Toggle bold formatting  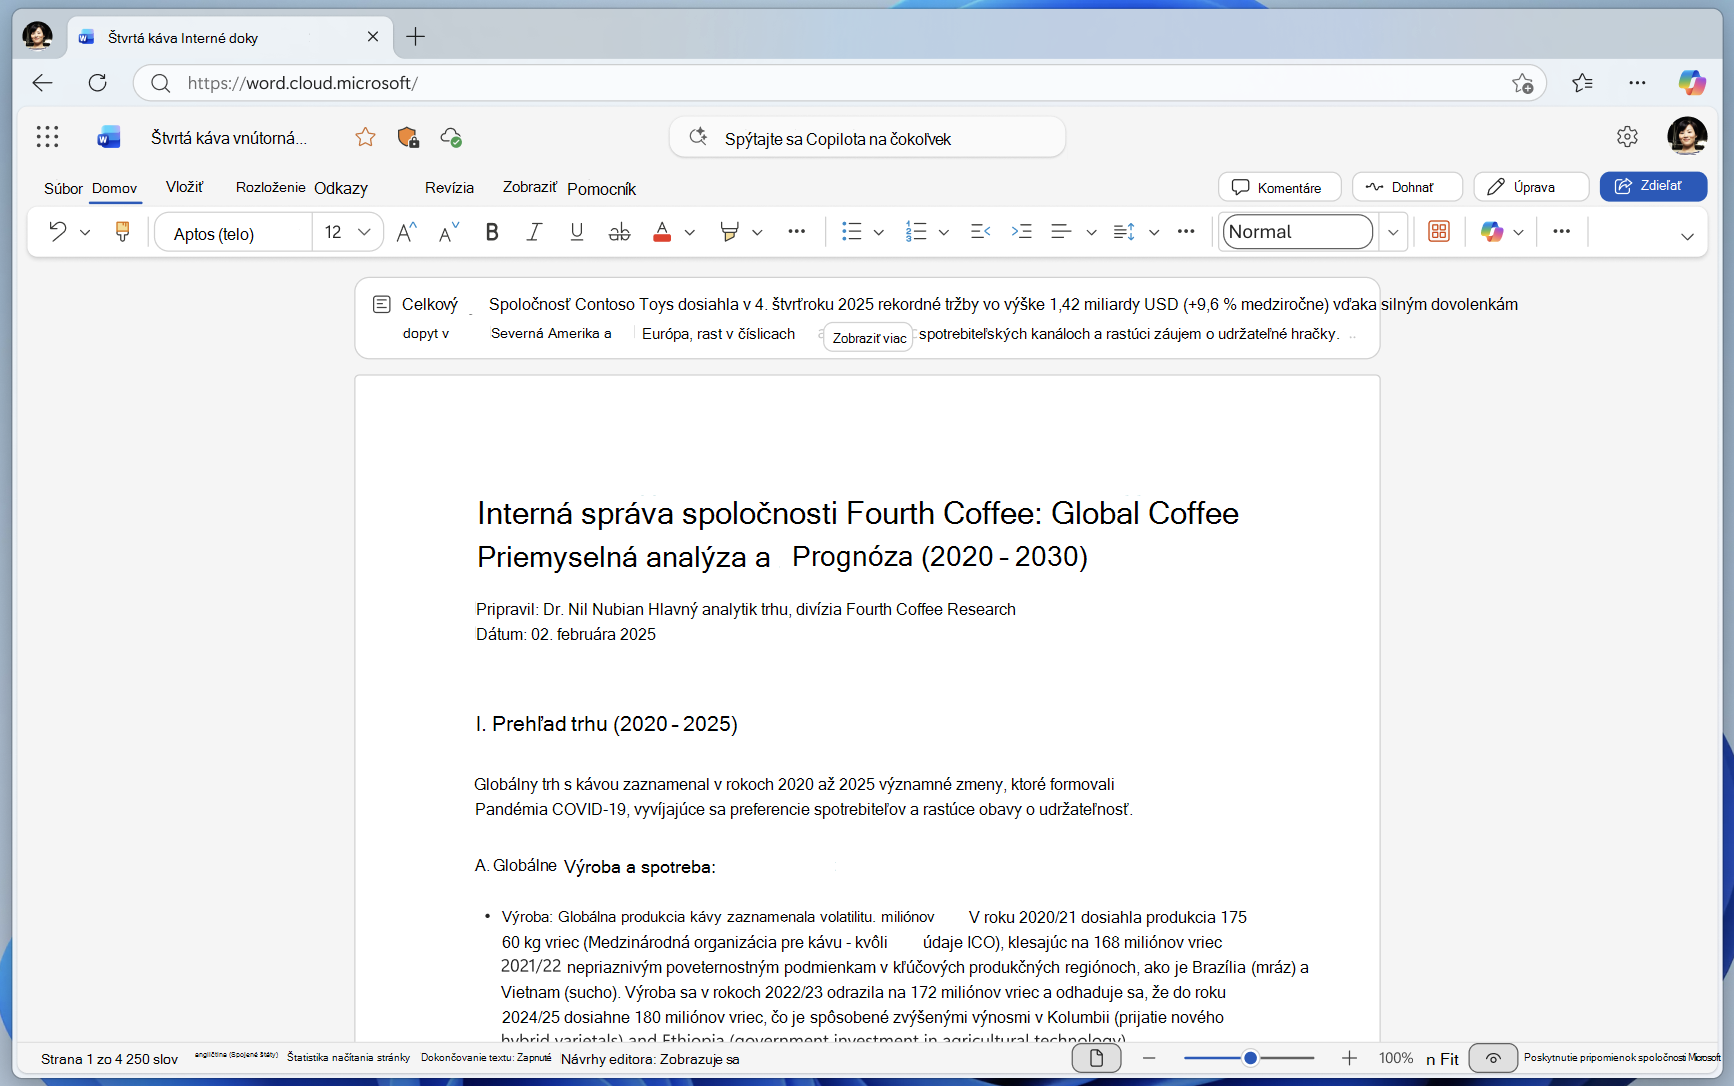tap(492, 232)
